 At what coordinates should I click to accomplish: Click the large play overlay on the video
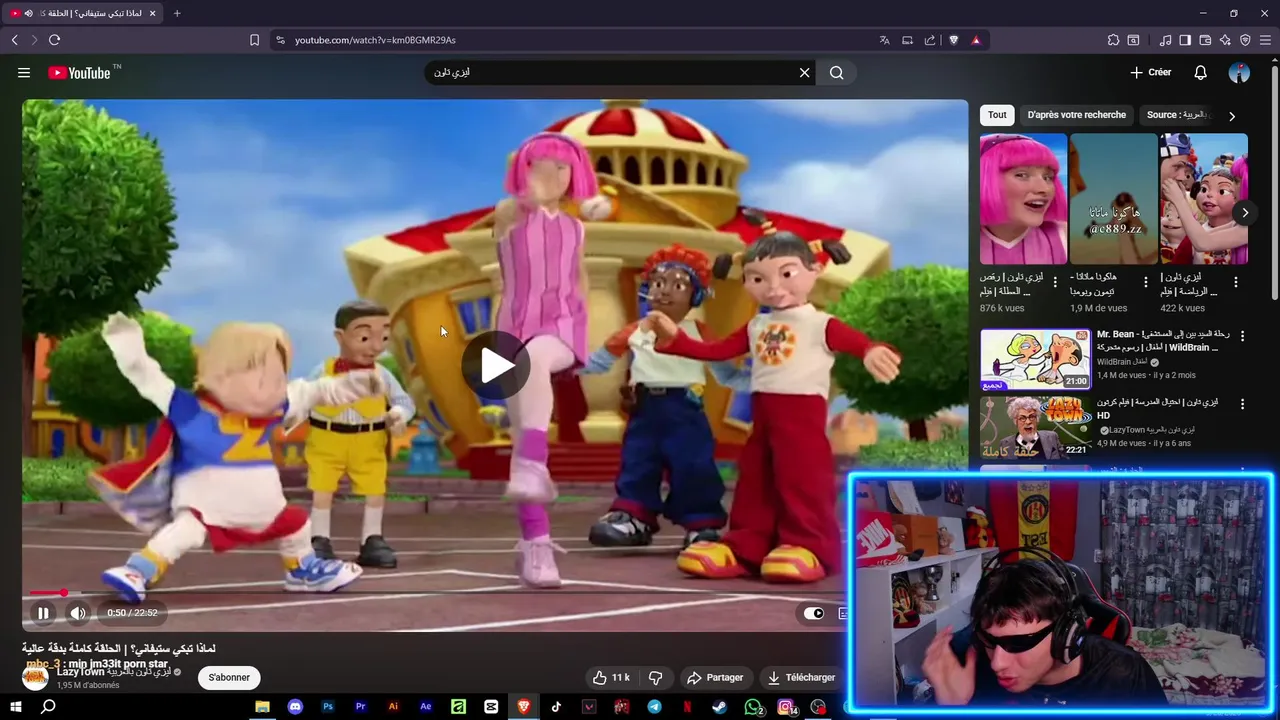coord(496,365)
